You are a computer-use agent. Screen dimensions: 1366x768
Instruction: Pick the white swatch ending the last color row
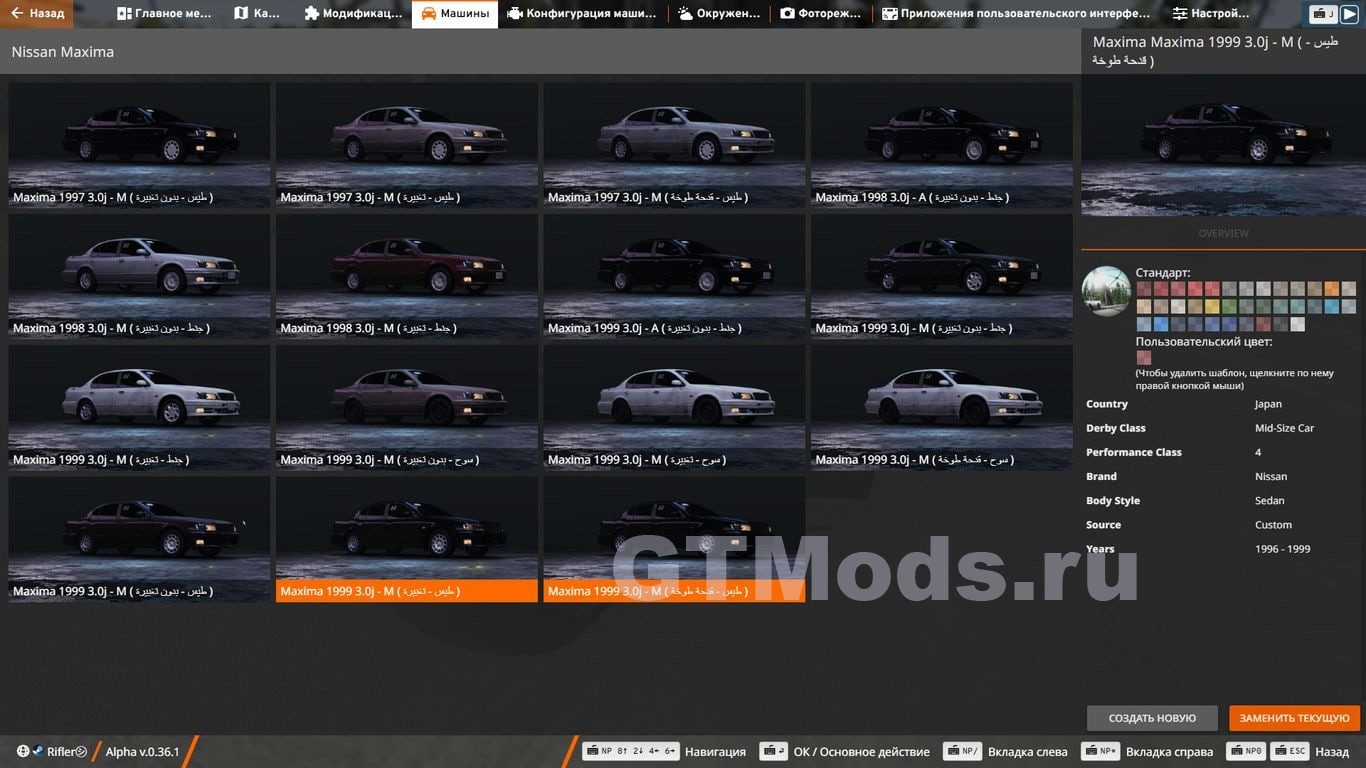[x=1297, y=324]
